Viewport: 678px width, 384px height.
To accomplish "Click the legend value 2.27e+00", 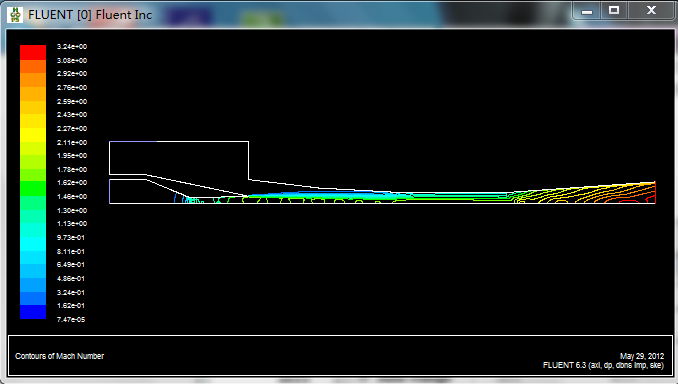I will click(72, 128).
